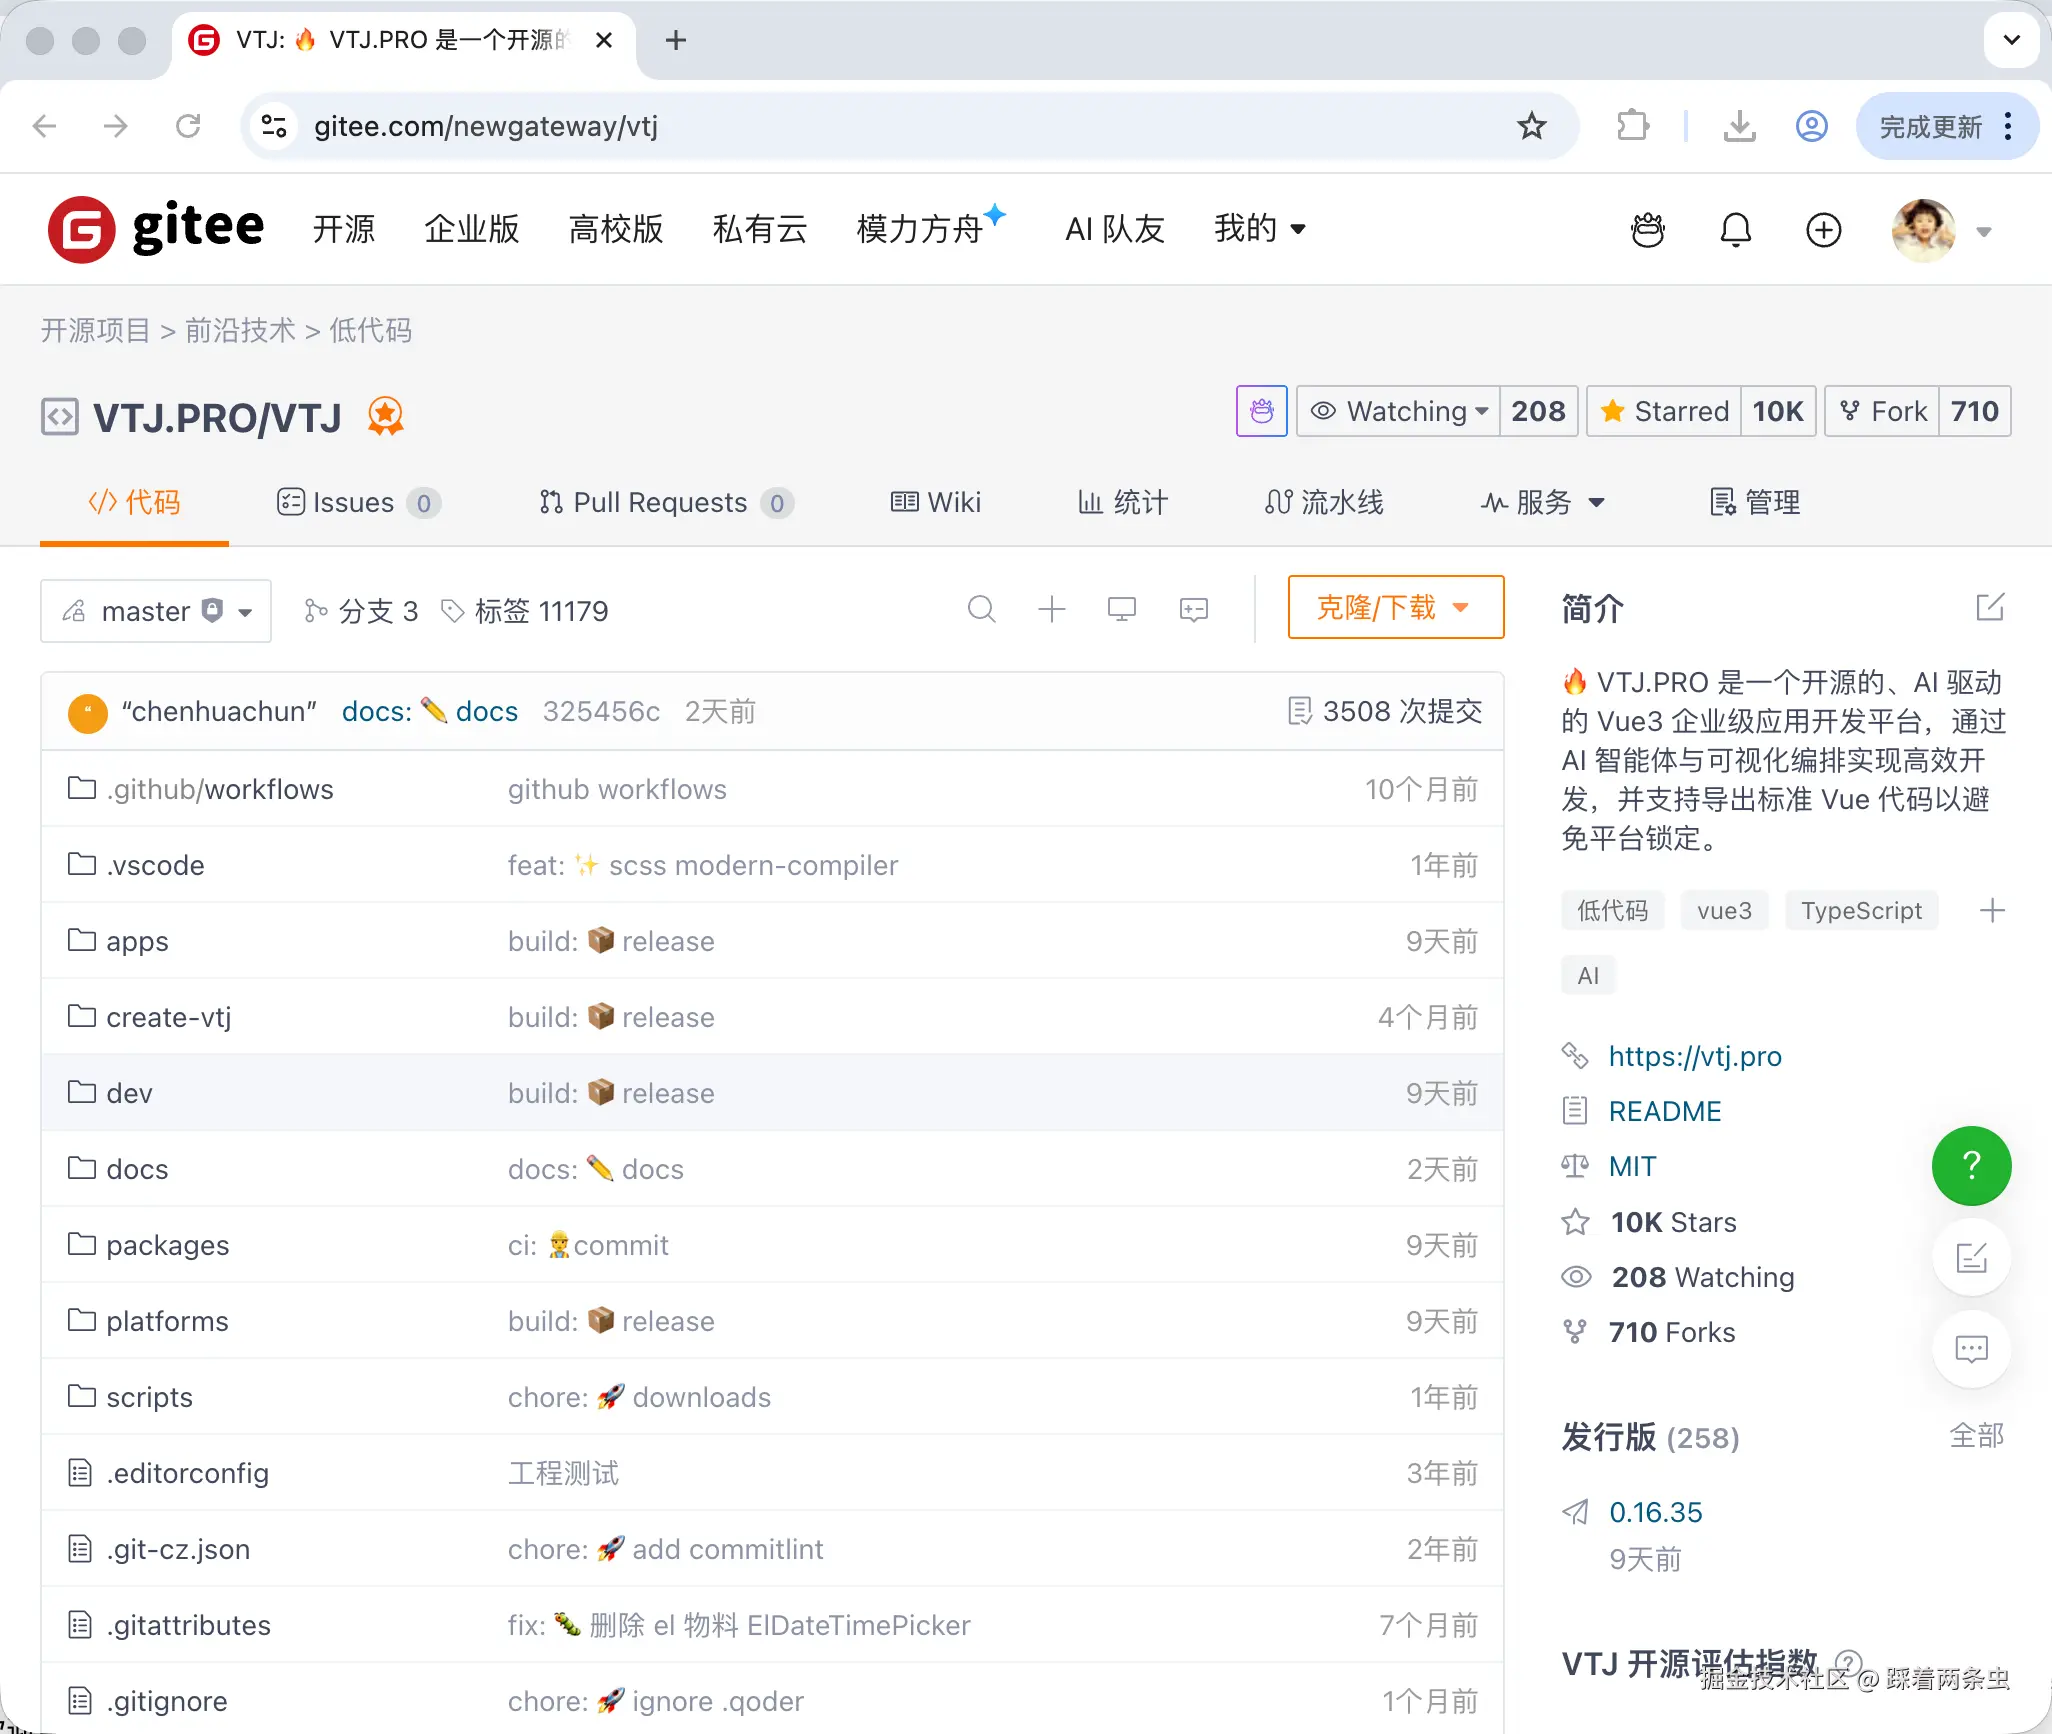This screenshot has height=1734, width=2052.
Task: Click the green help question button
Action: [1971, 1165]
